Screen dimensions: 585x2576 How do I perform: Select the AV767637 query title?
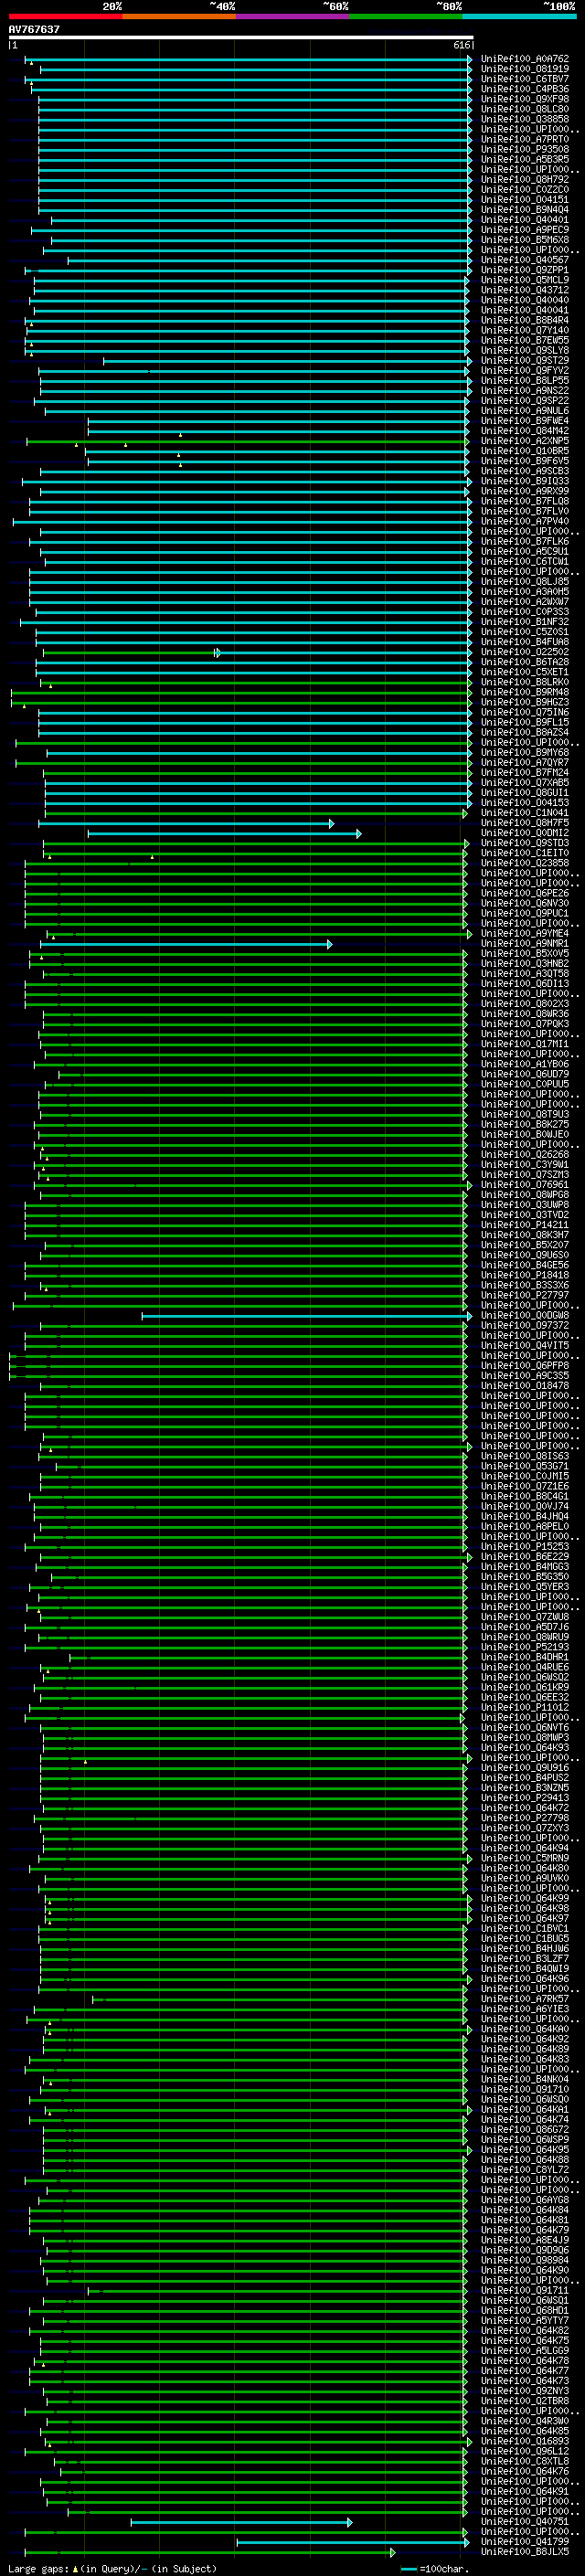(x=34, y=29)
